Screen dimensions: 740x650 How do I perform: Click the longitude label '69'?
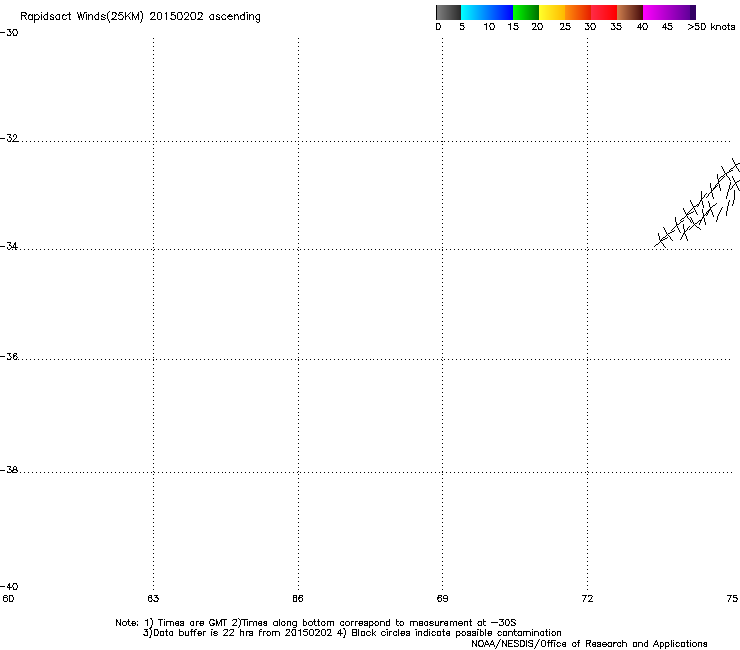click(442, 599)
